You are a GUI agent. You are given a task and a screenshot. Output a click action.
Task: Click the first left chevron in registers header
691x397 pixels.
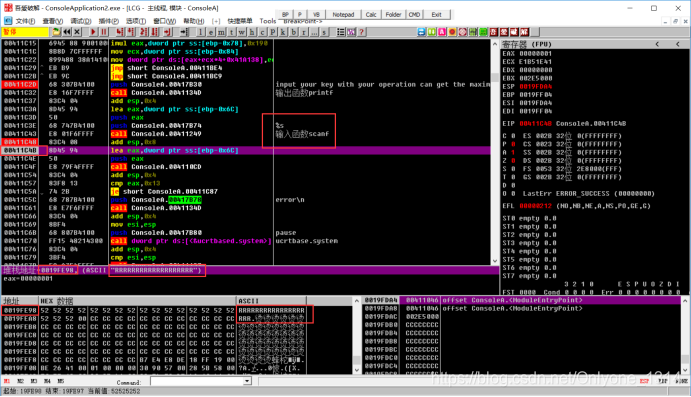point(657,44)
